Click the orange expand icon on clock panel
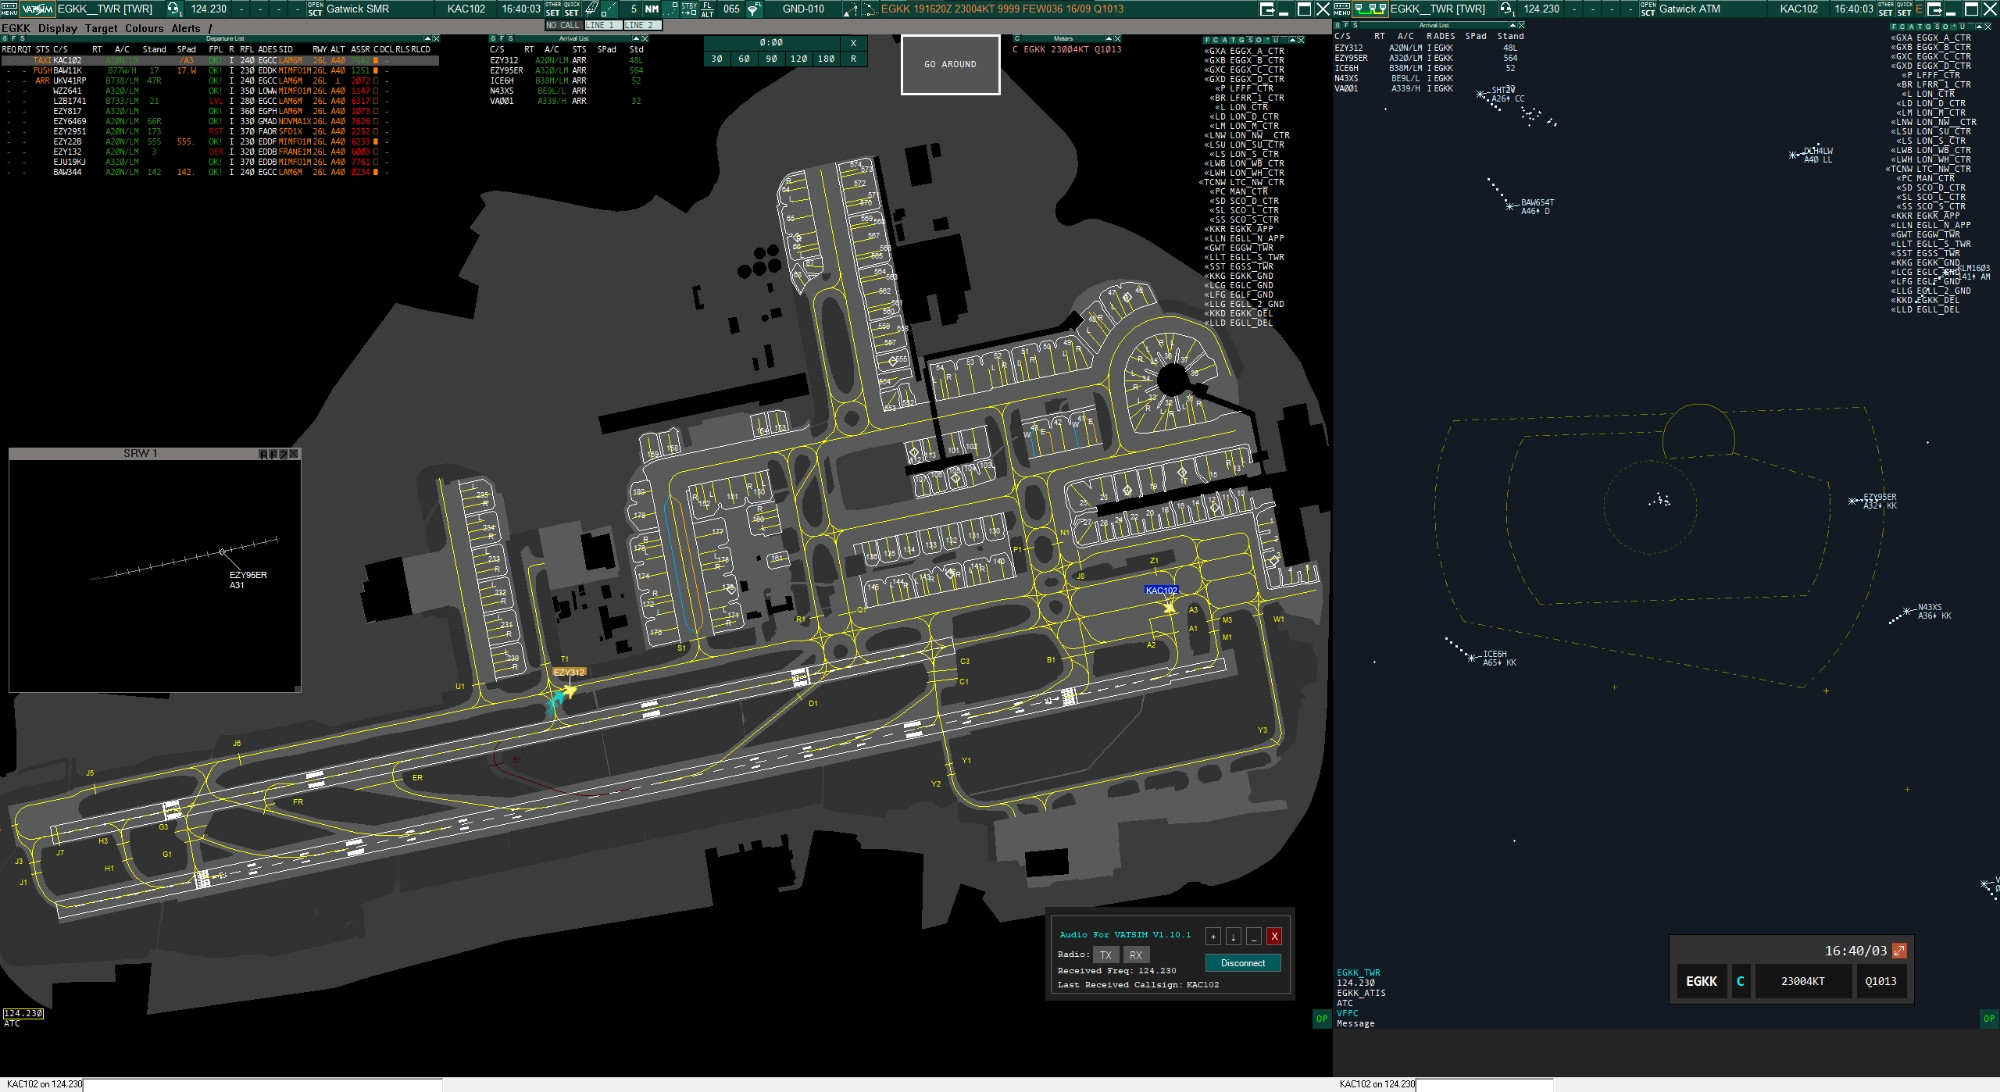 [1899, 951]
